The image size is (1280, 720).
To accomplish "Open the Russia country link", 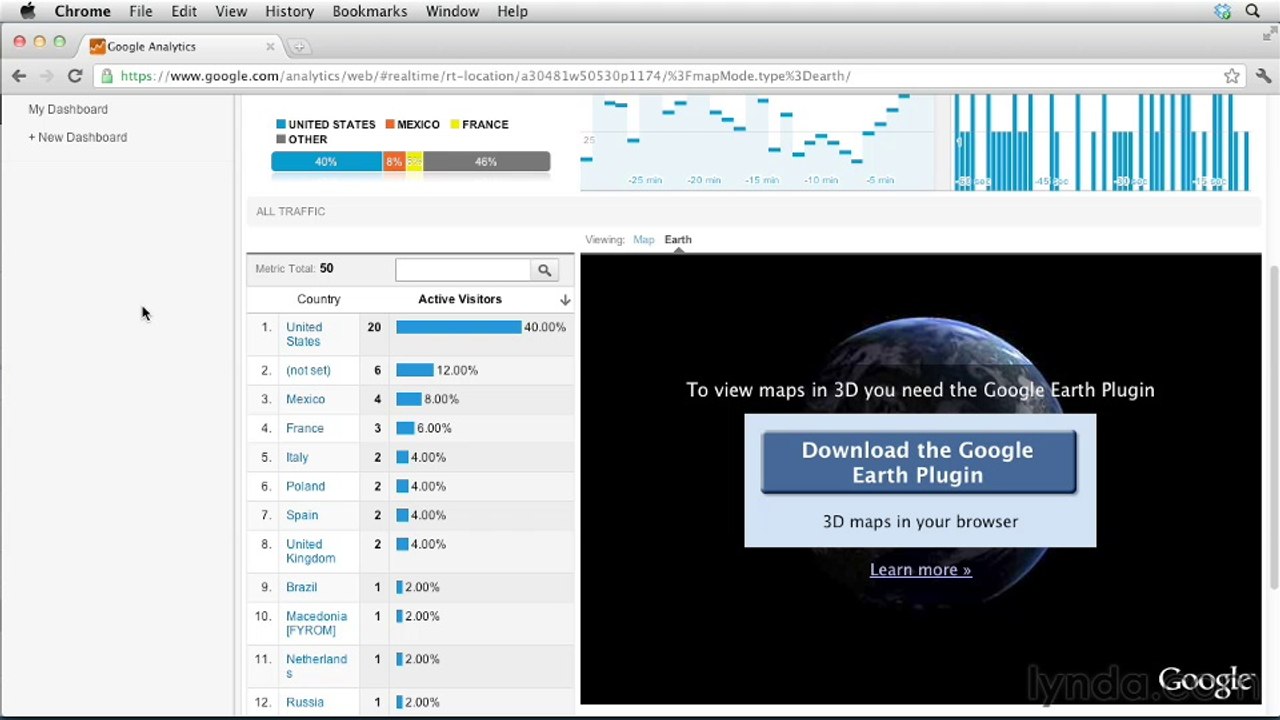I will 305,702.
